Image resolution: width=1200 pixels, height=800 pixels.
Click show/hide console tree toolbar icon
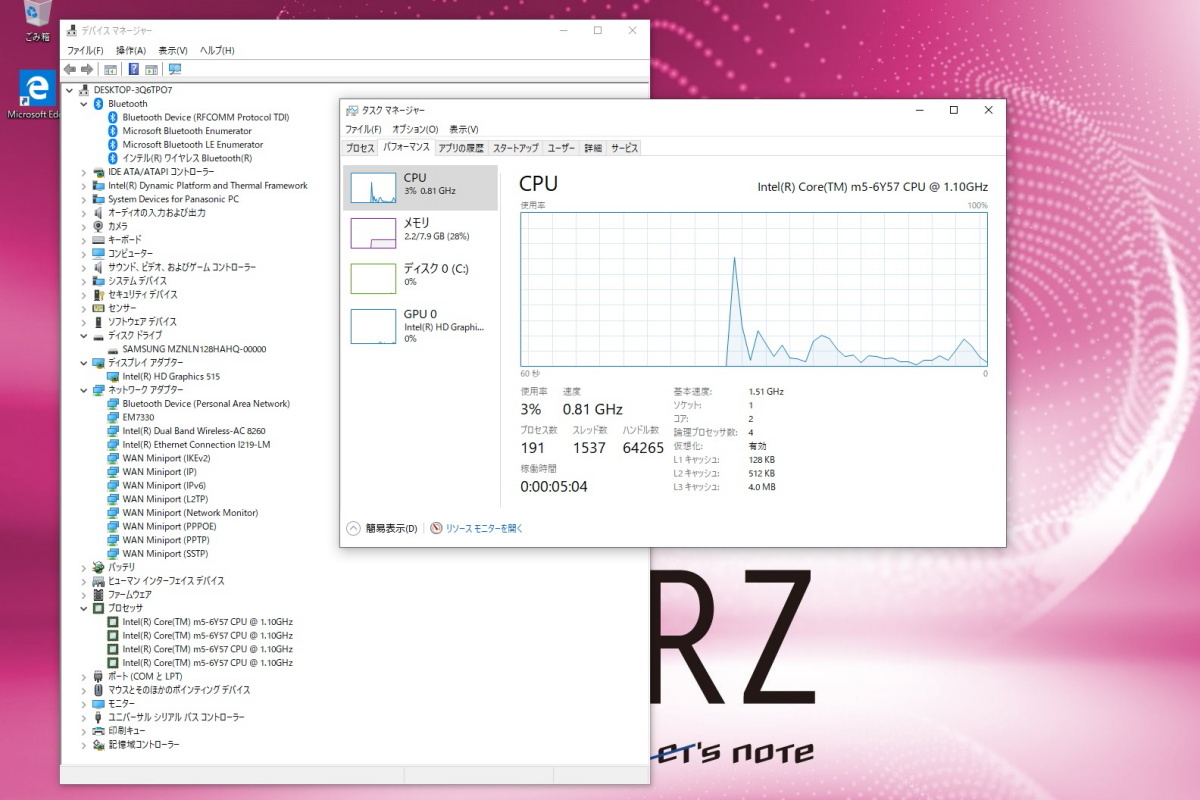(111, 69)
